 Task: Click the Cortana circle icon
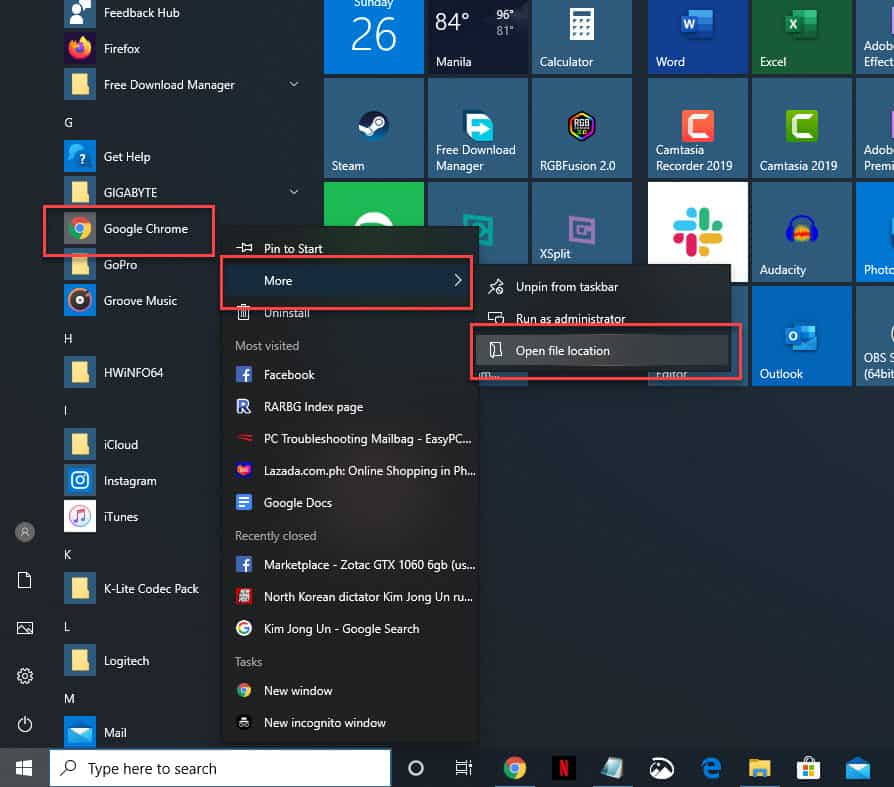(416, 768)
